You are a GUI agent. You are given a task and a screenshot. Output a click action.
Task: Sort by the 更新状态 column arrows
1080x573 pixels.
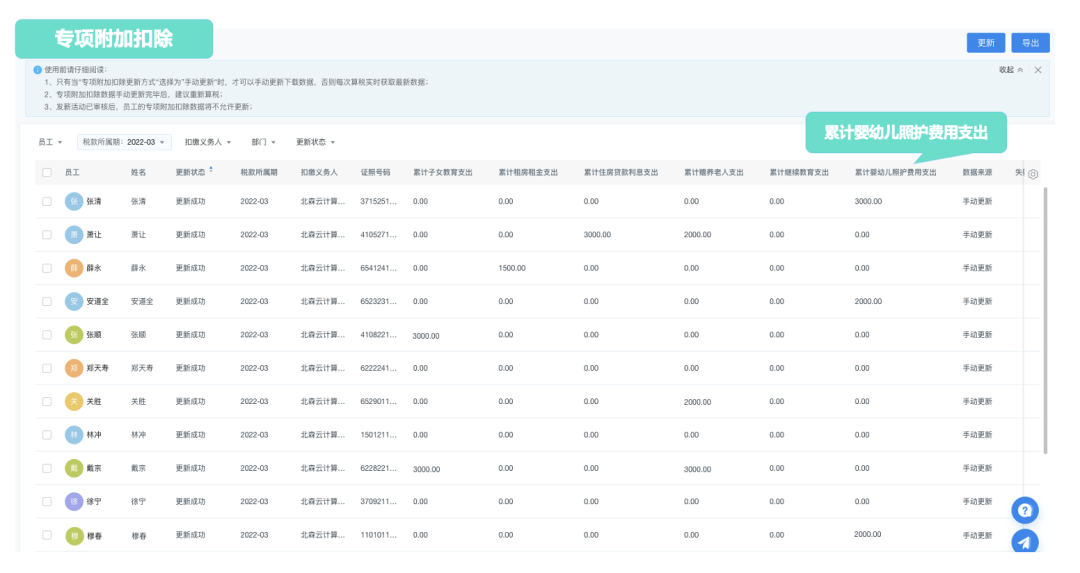pos(211,169)
